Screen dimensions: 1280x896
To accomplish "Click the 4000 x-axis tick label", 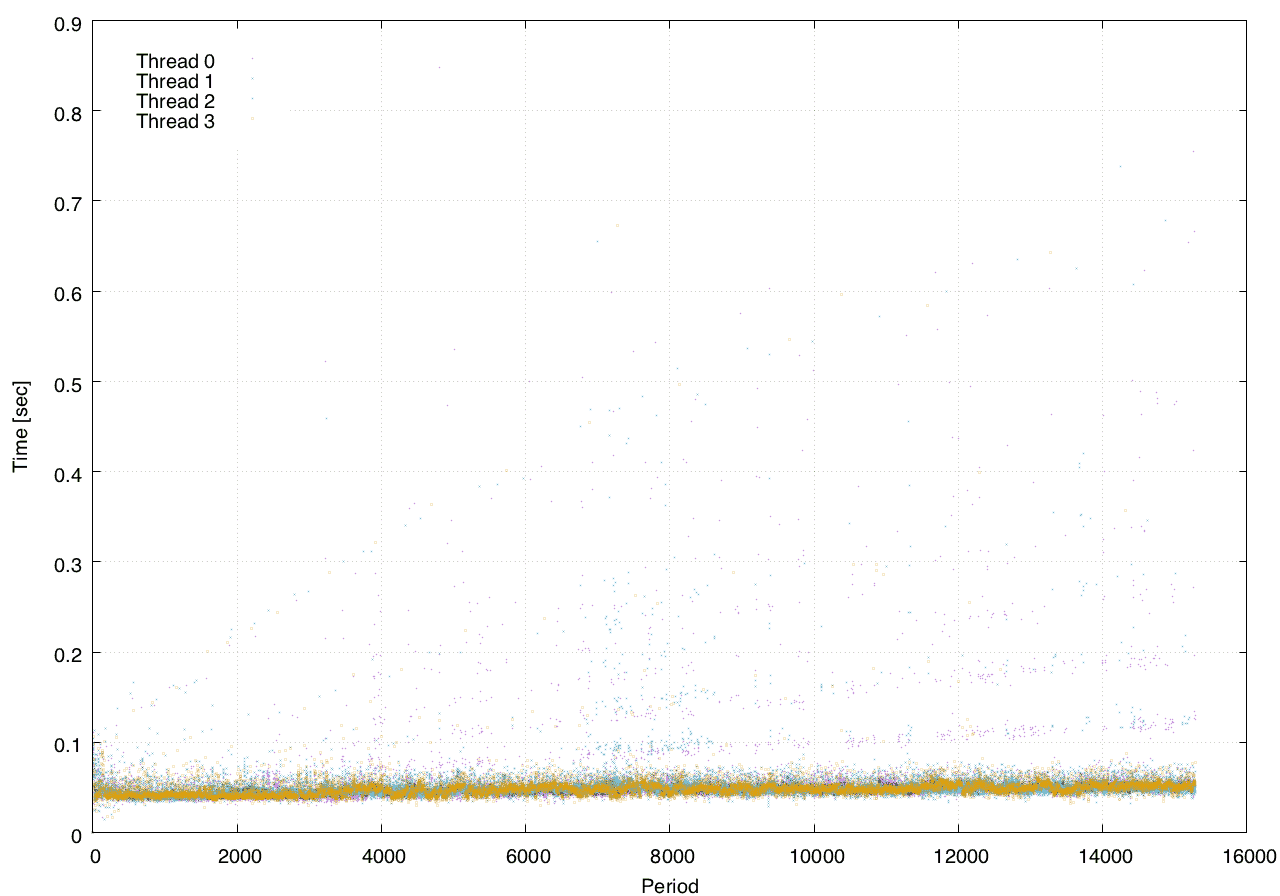I will click(382, 857).
